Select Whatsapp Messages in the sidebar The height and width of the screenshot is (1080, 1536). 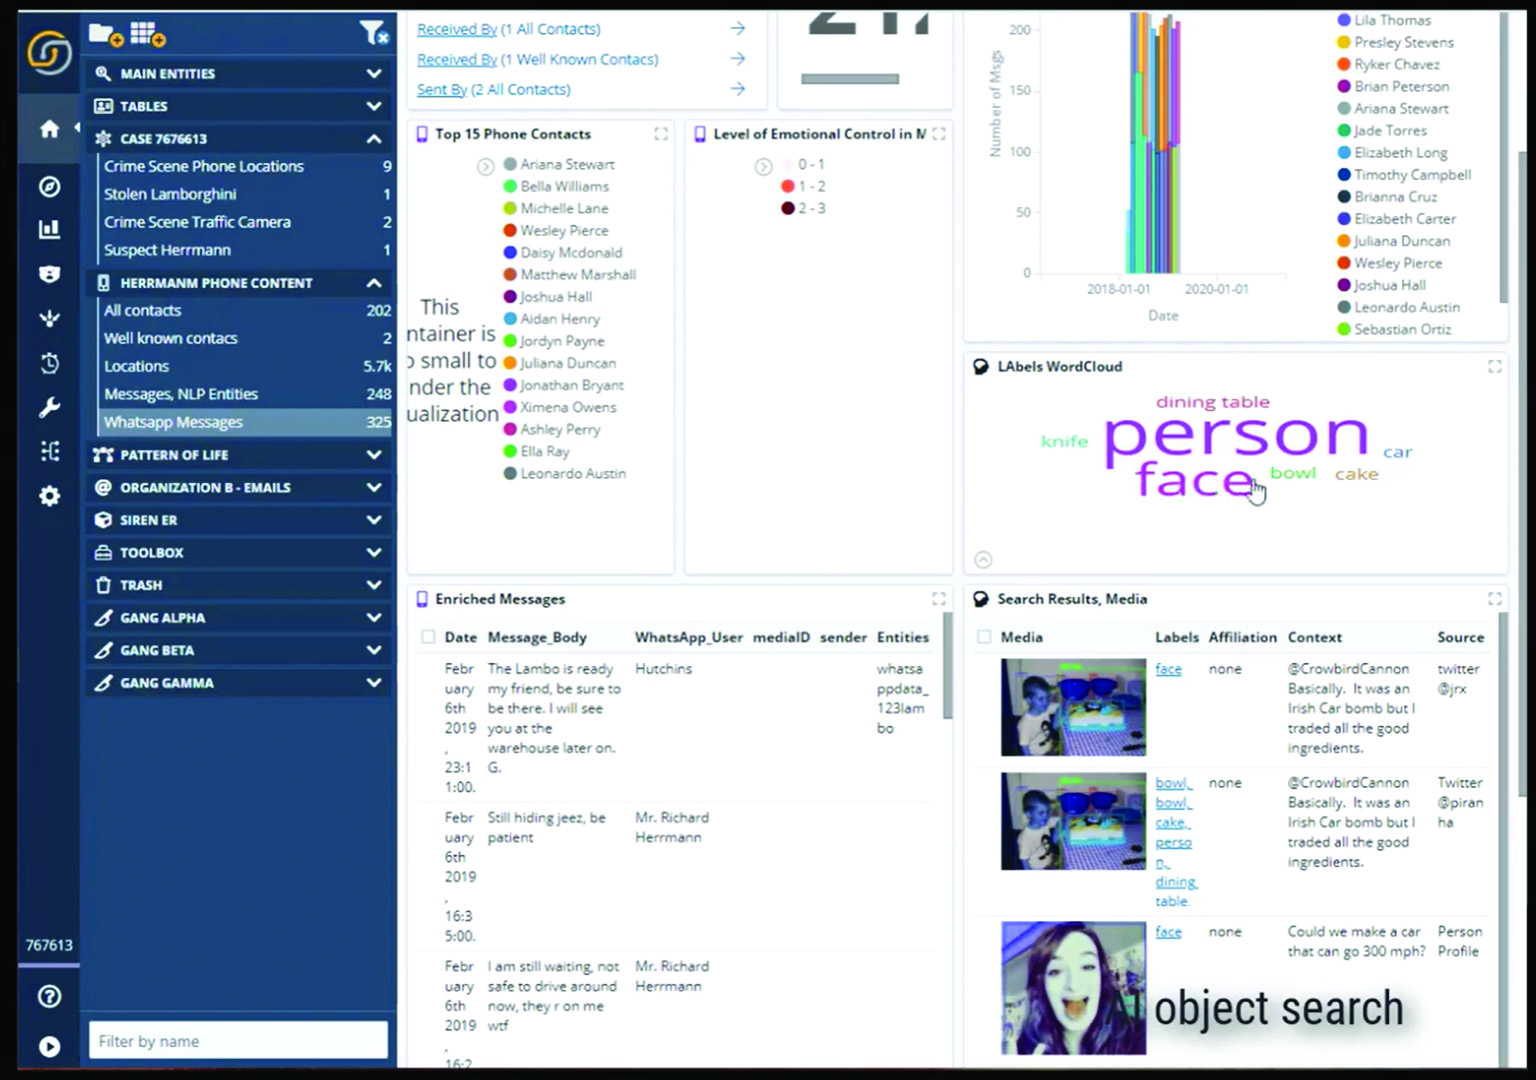tap(174, 422)
